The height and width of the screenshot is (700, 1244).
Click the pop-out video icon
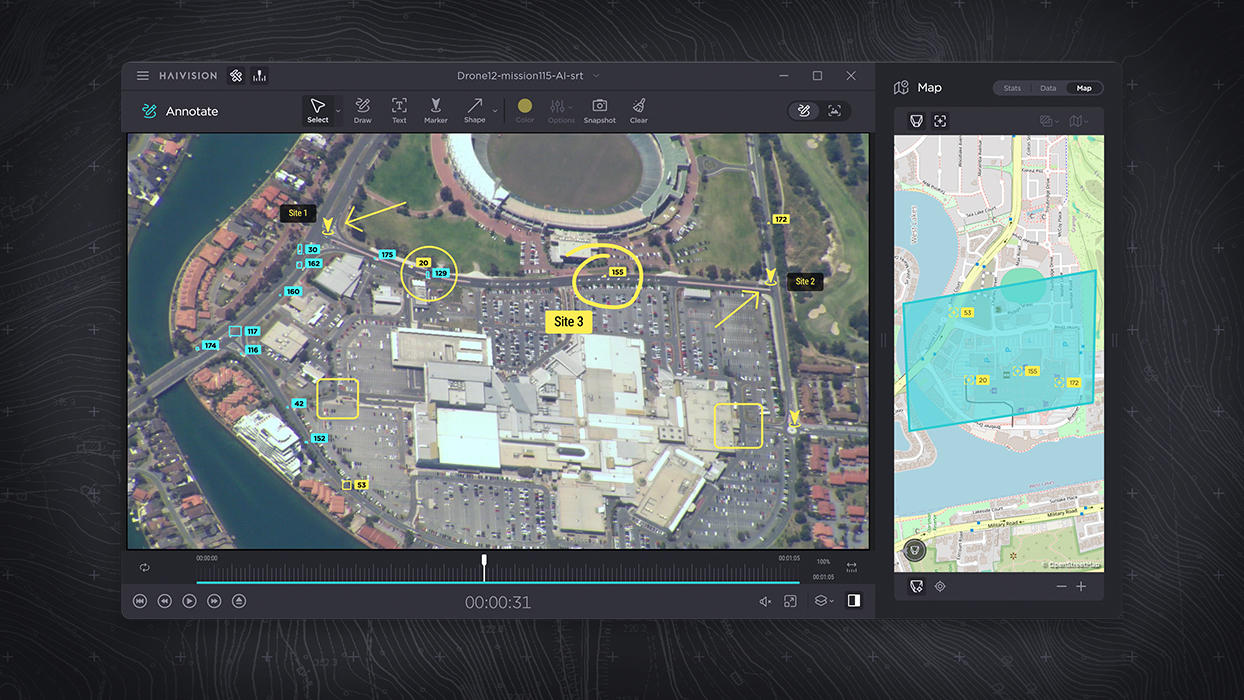pyautogui.click(x=790, y=601)
